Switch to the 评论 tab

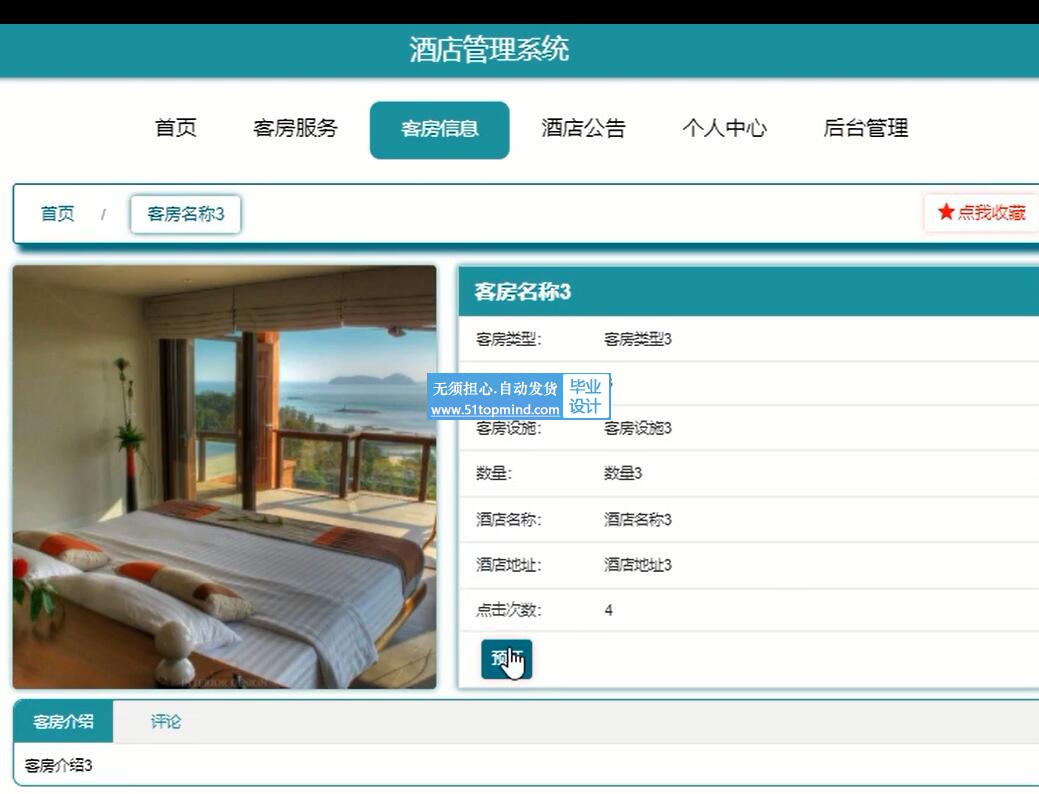click(166, 722)
